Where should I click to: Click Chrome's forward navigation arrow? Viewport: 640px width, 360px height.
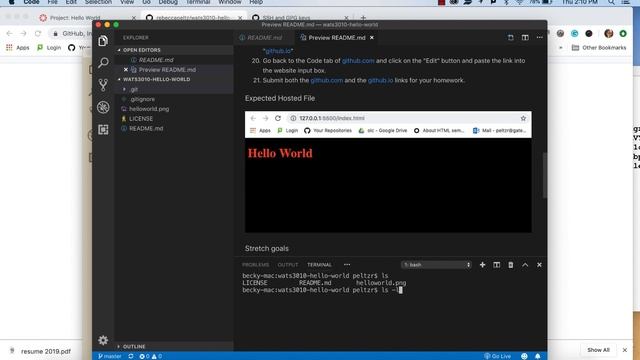[x=23, y=33]
